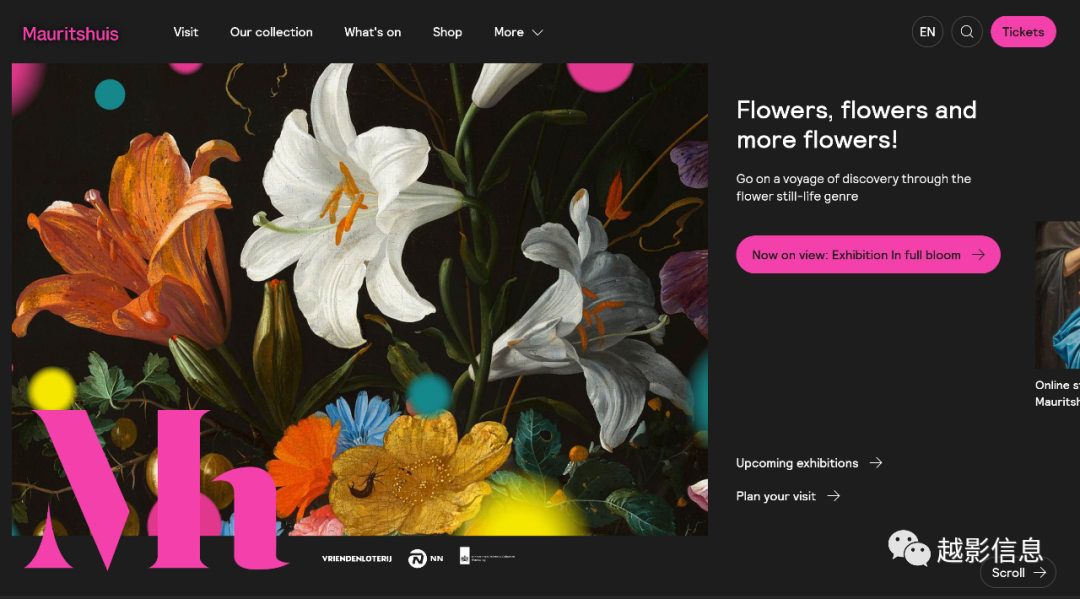Click the heading Flowers, flowers and more flowers!
Viewport: 1080px width, 599px height.
point(856,125)
